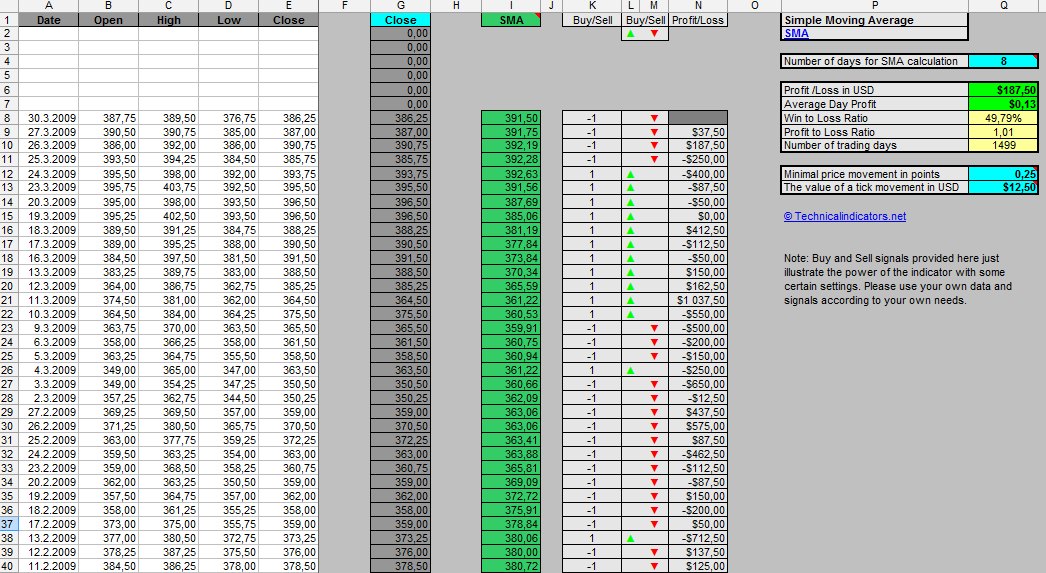This screenshot has width=1046, height=573.
Task: Select date cell 17.2.2009
Action: click(49, 524)
